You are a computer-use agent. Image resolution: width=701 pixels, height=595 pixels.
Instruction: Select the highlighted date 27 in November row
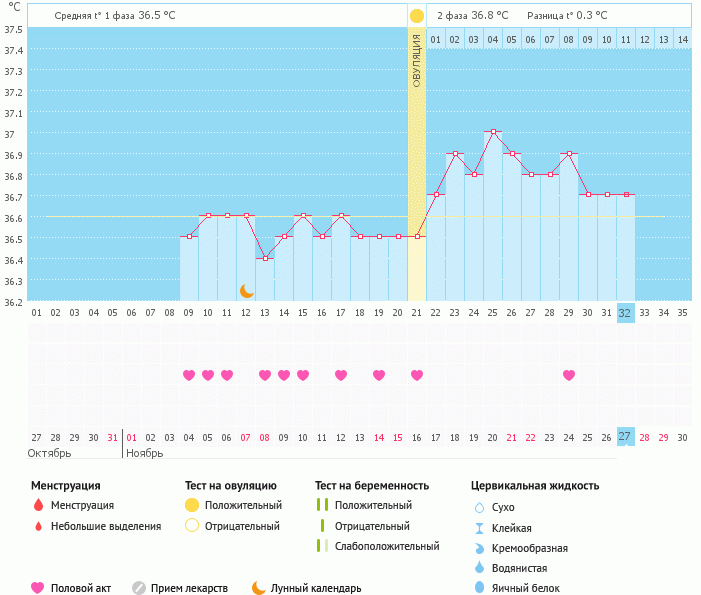(625, 438)
